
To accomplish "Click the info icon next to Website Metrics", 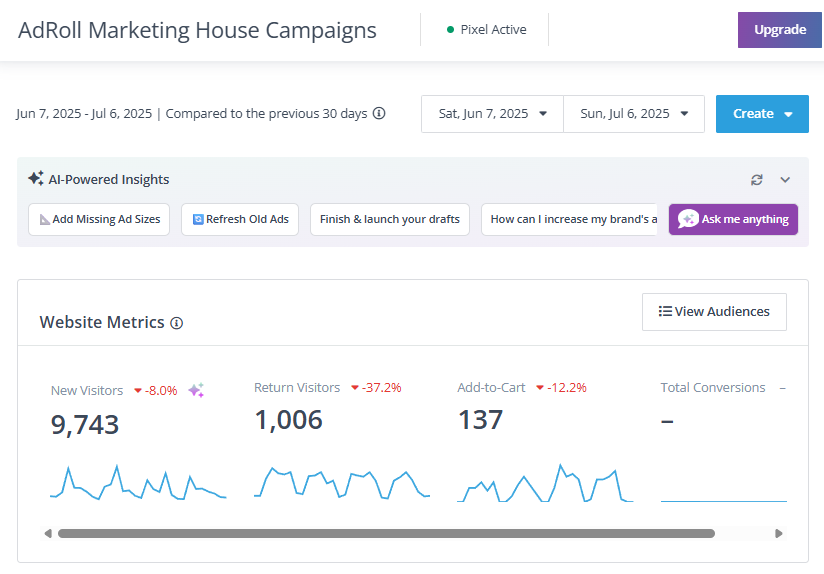I will coord(177,323).
